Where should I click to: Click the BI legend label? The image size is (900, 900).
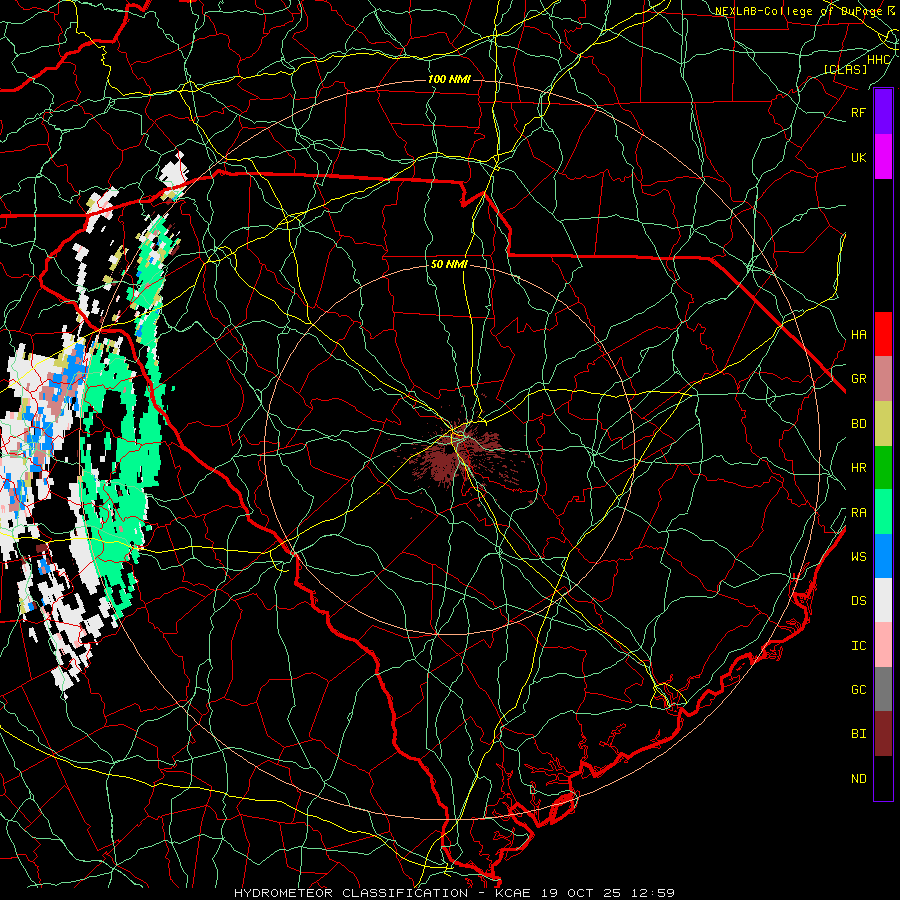858,734
